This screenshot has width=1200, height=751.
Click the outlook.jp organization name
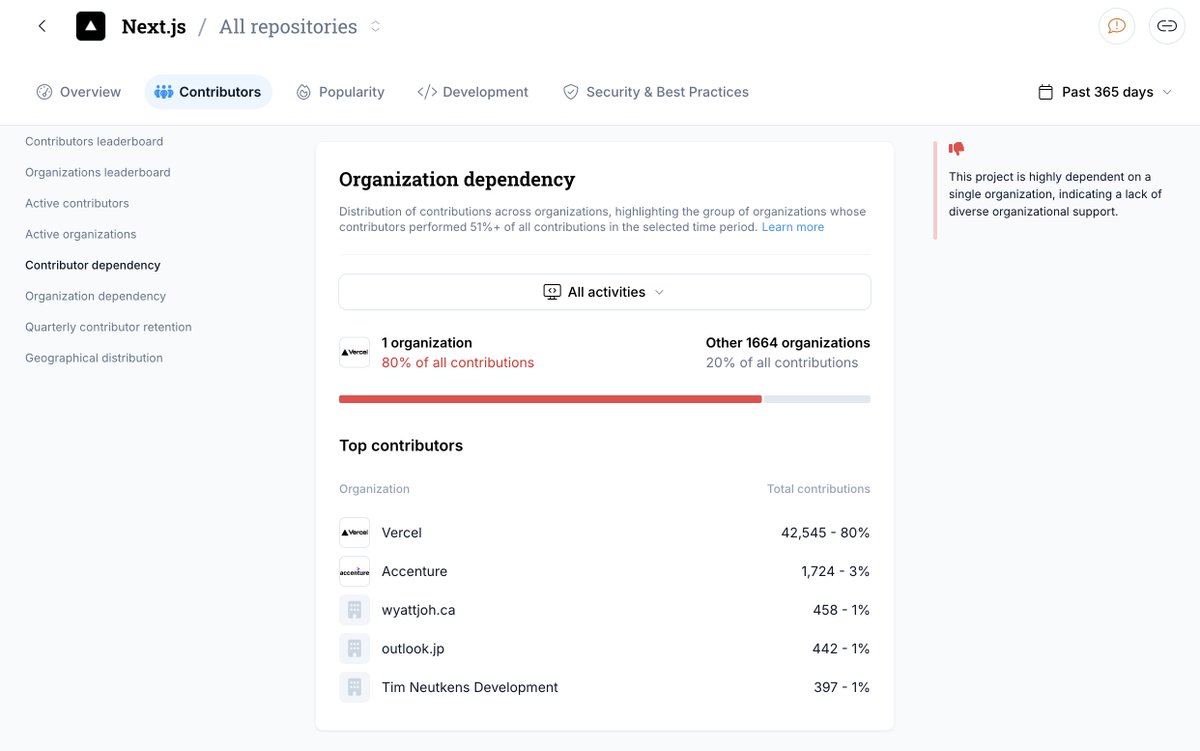coord(413,649)
